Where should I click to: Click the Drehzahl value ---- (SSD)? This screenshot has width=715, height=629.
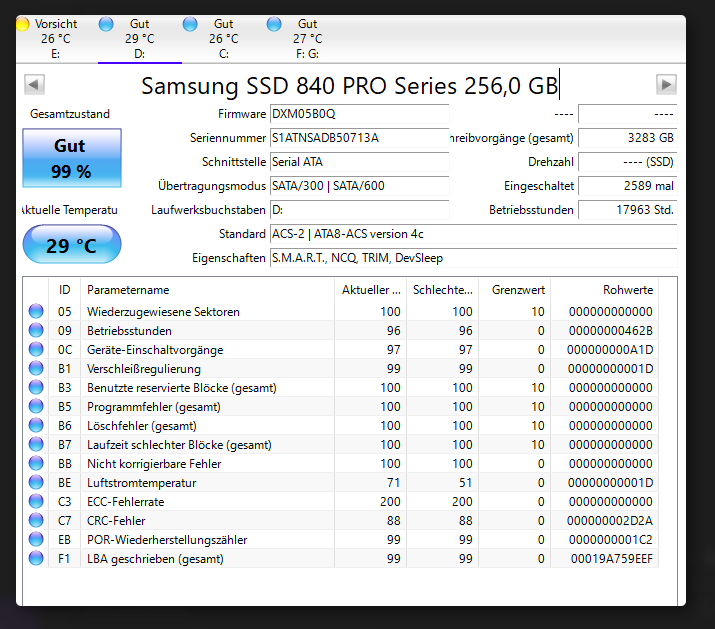[627, 162]
